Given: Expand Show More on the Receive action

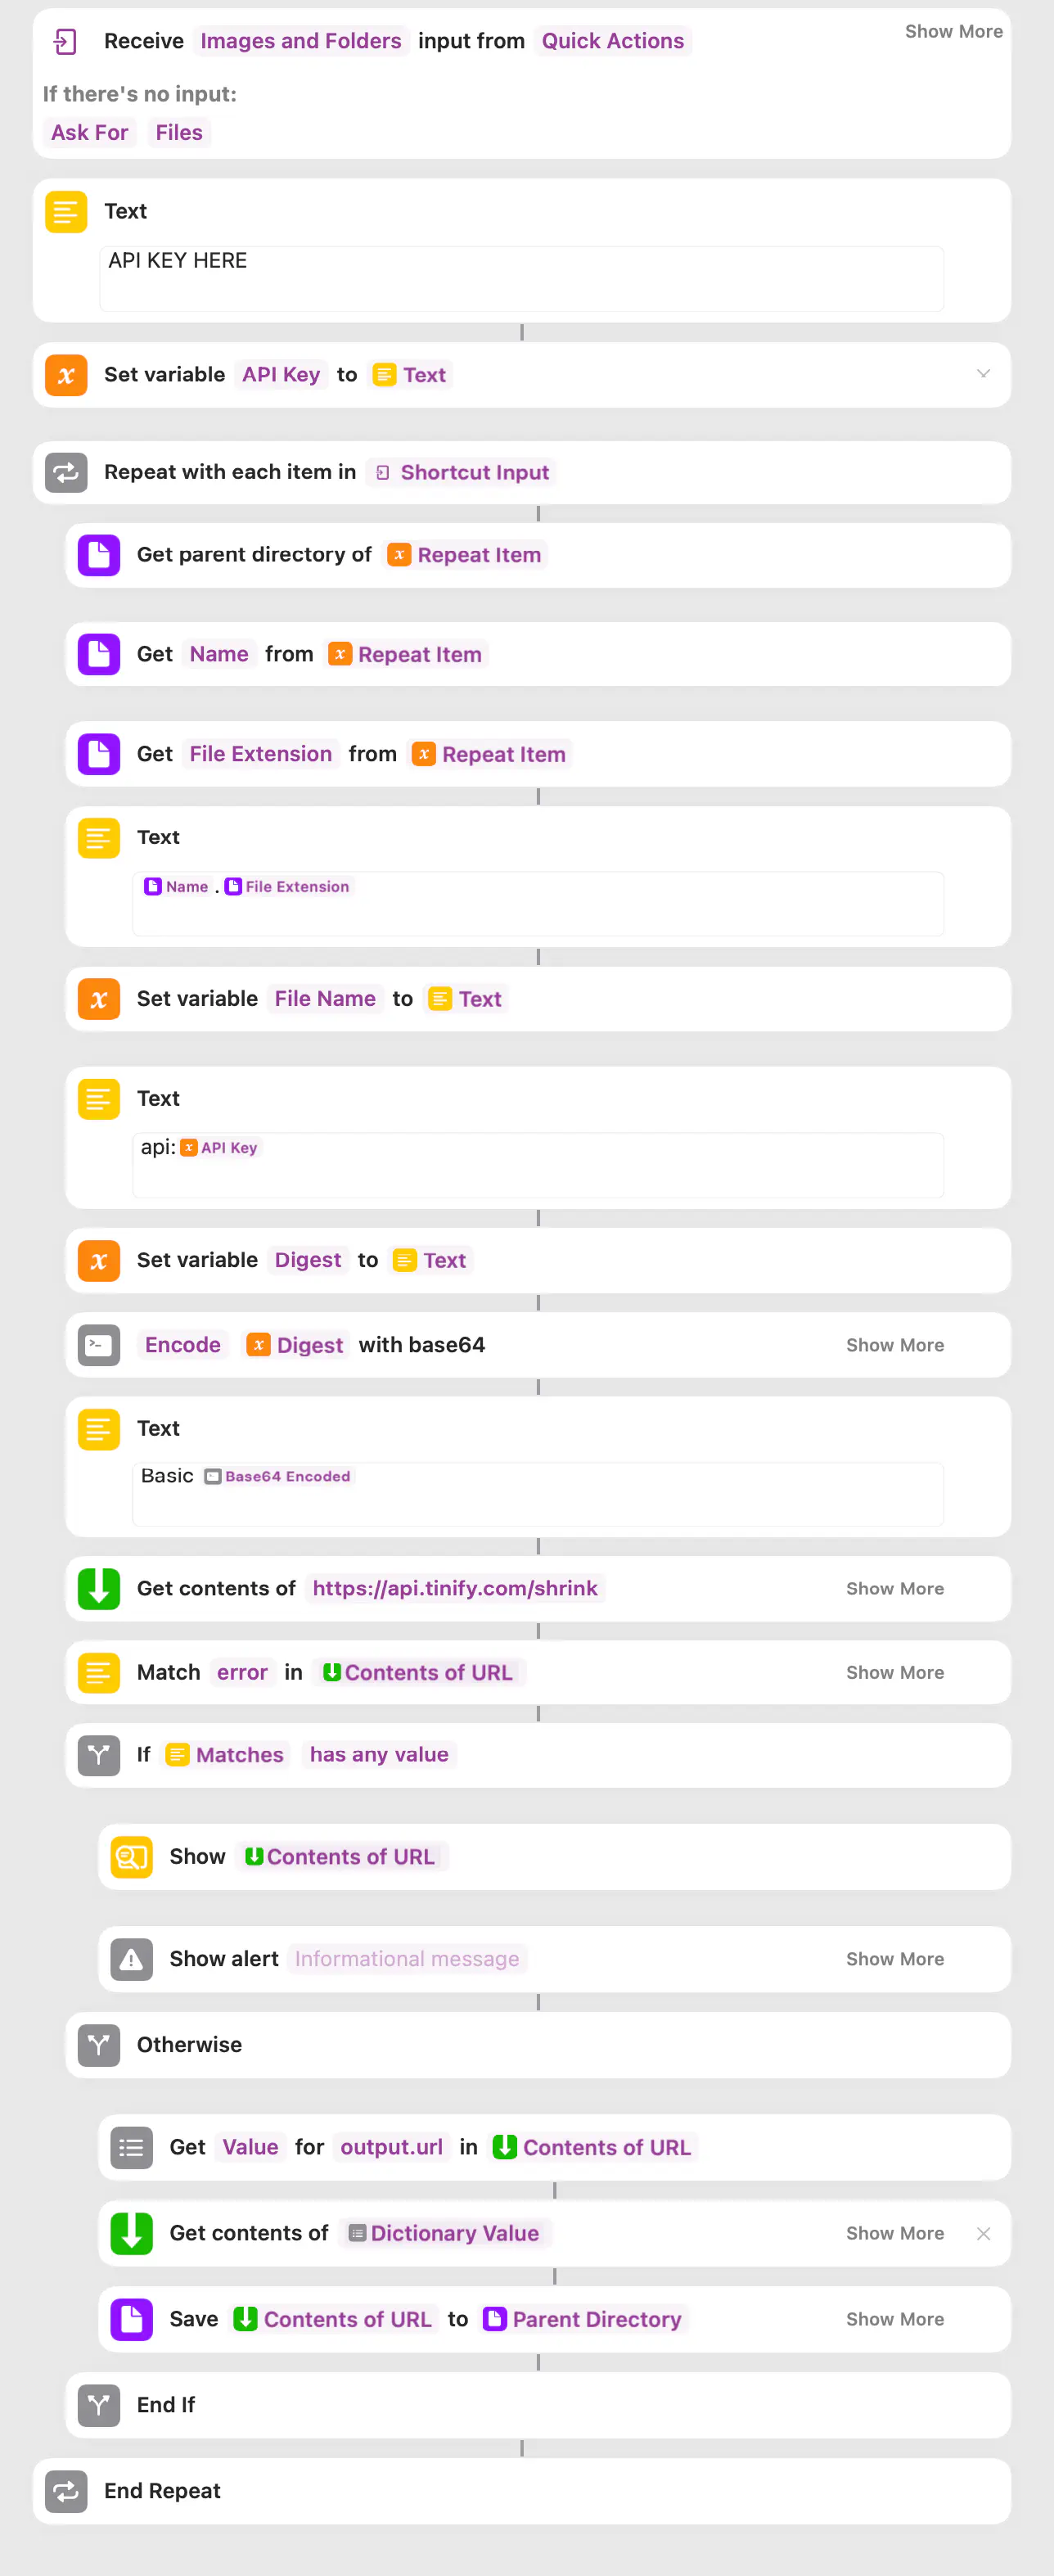Looking at the screenshot, I should (953, 31).
